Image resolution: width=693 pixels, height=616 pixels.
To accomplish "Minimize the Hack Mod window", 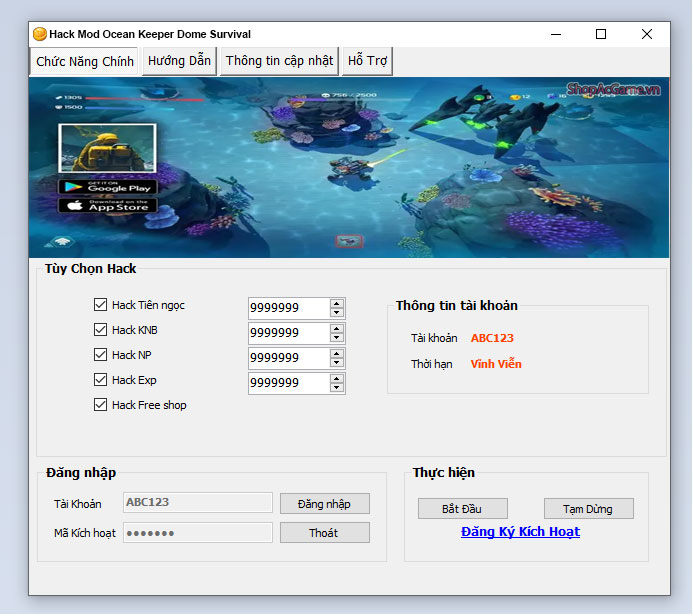I will point(556,34).
